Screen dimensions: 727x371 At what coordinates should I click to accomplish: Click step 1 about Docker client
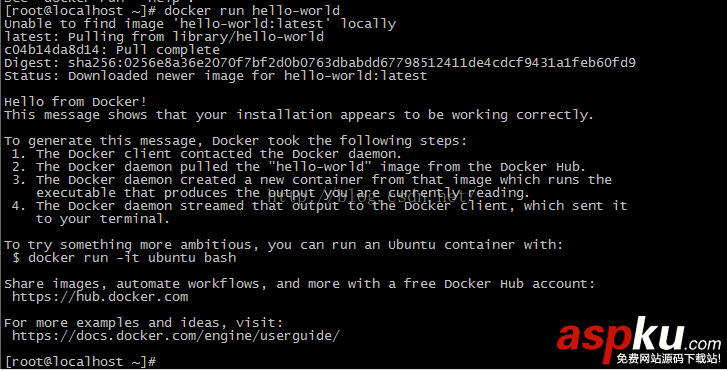point(207,154)
